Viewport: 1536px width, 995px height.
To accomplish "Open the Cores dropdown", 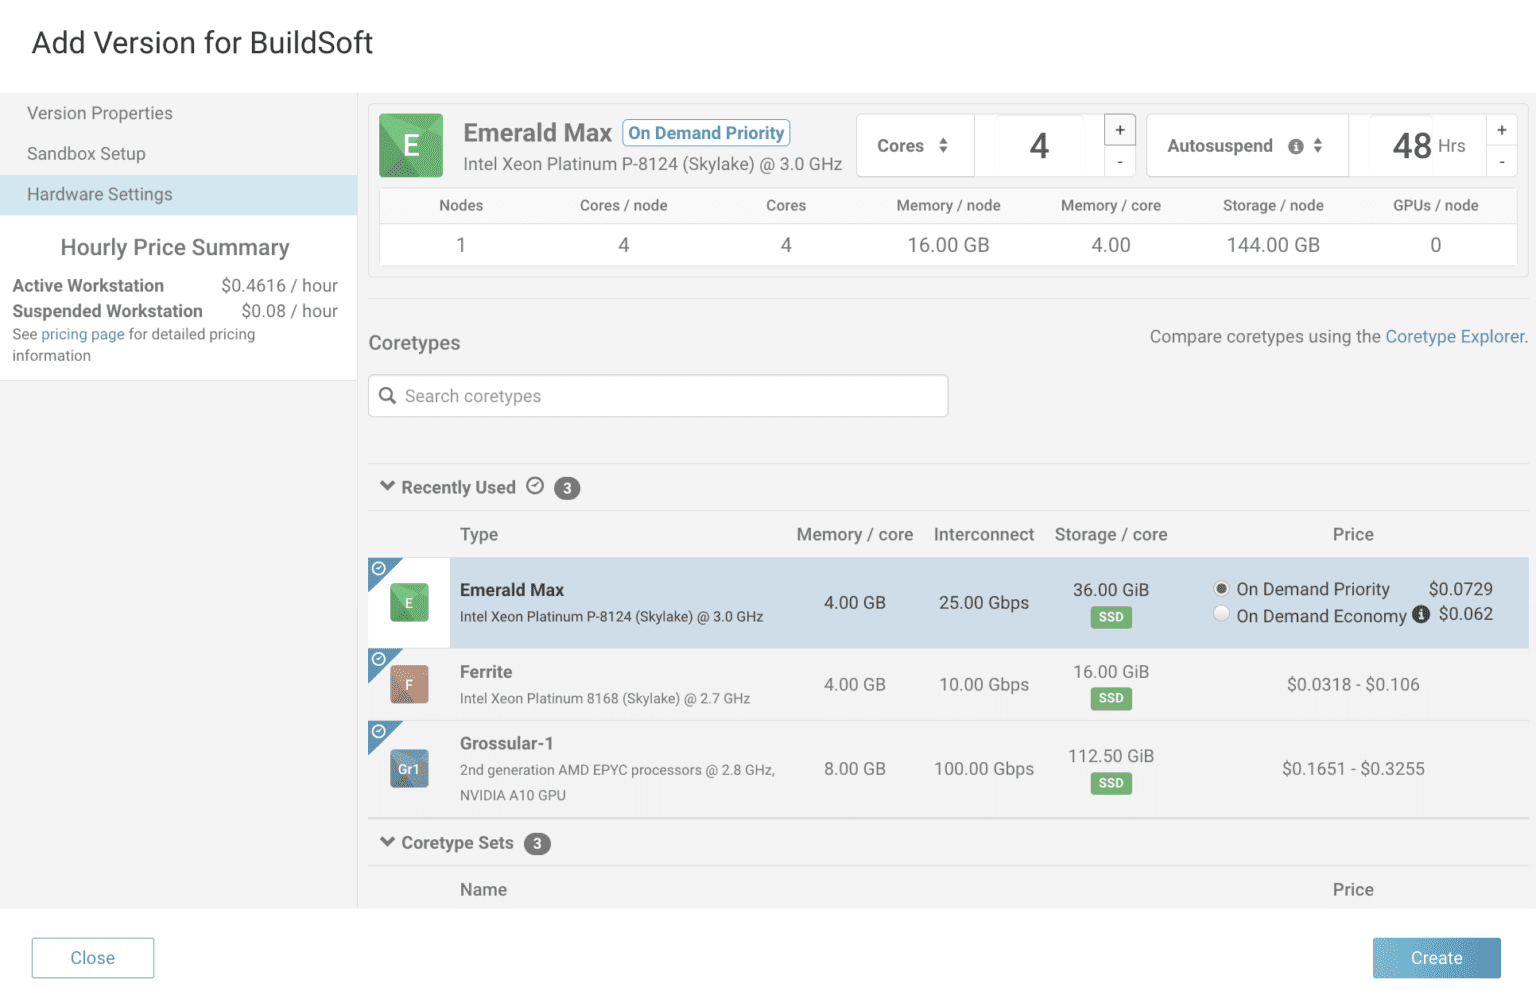I will click(x=913, y=145).
